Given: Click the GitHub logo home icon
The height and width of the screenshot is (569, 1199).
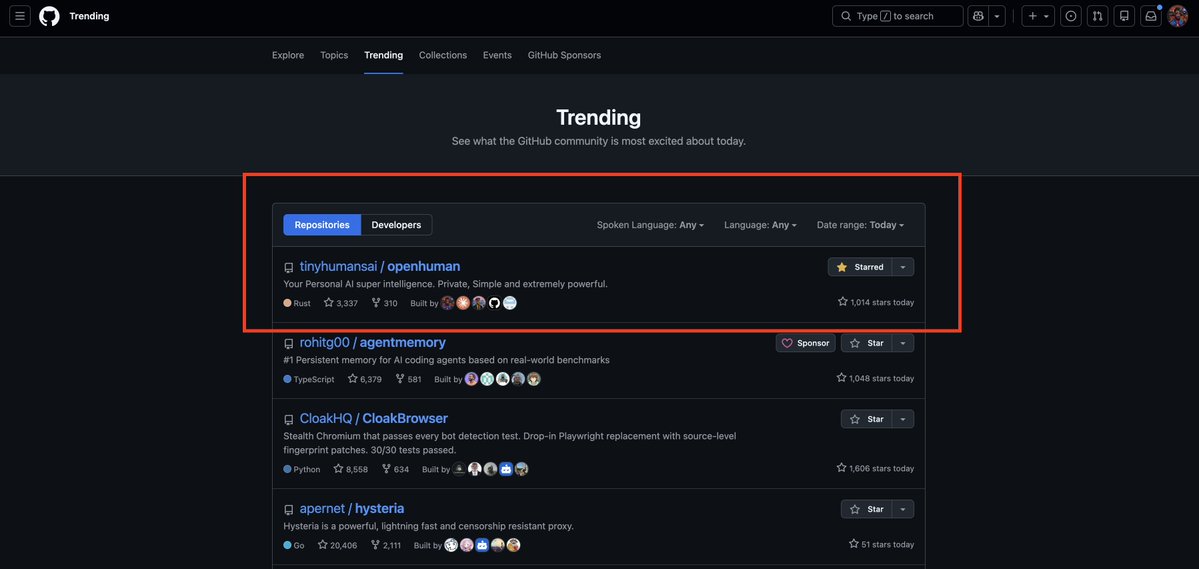Looking at the screenshot, I should click(x=49, y=16).
